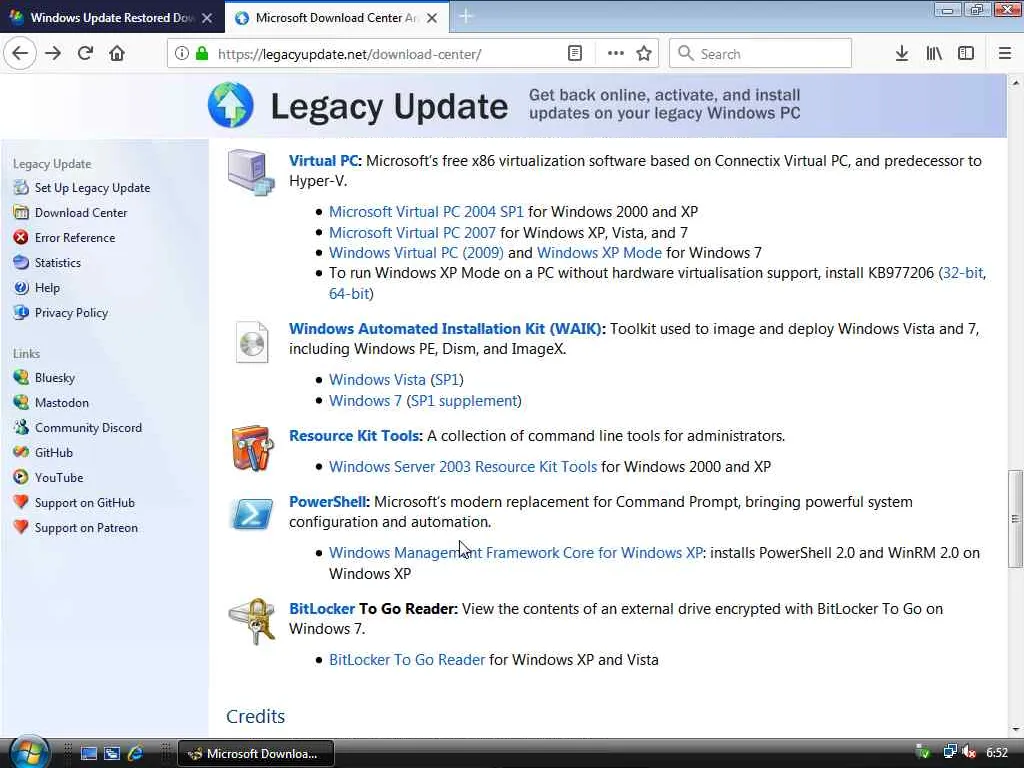This screenshot has height=768, width=1024.
Task: Click the page's vertical scrollbar thumb
Action: (x=1015, y=519)
